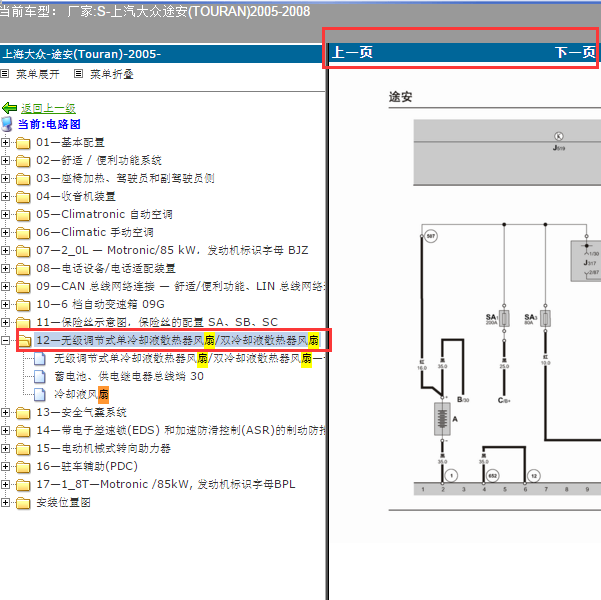Click folder icon of 07—2_0L Motronic

click(23, 251)
